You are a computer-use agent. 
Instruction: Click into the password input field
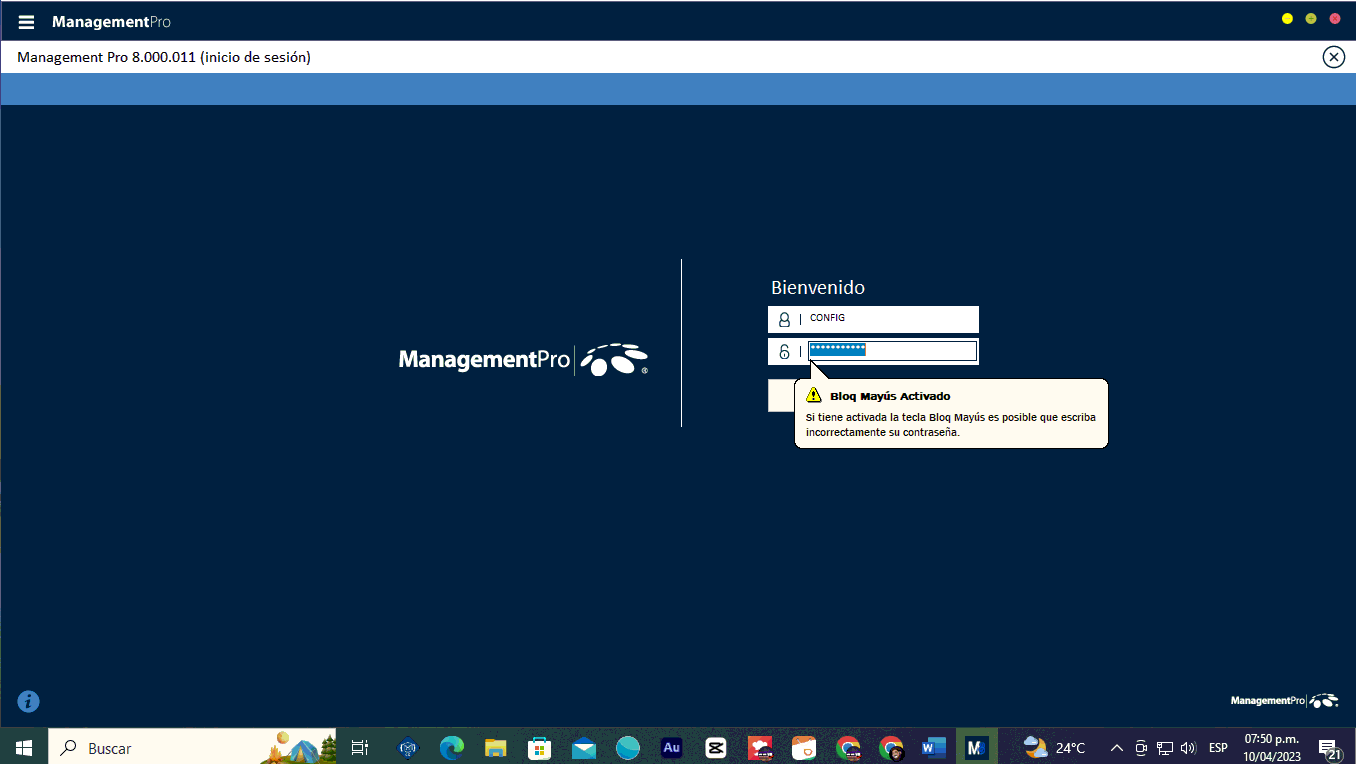click(892, 351)
